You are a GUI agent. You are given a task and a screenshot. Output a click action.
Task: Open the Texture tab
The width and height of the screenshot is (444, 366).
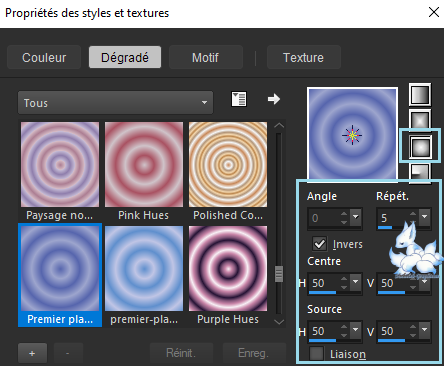tap(304, 57)
